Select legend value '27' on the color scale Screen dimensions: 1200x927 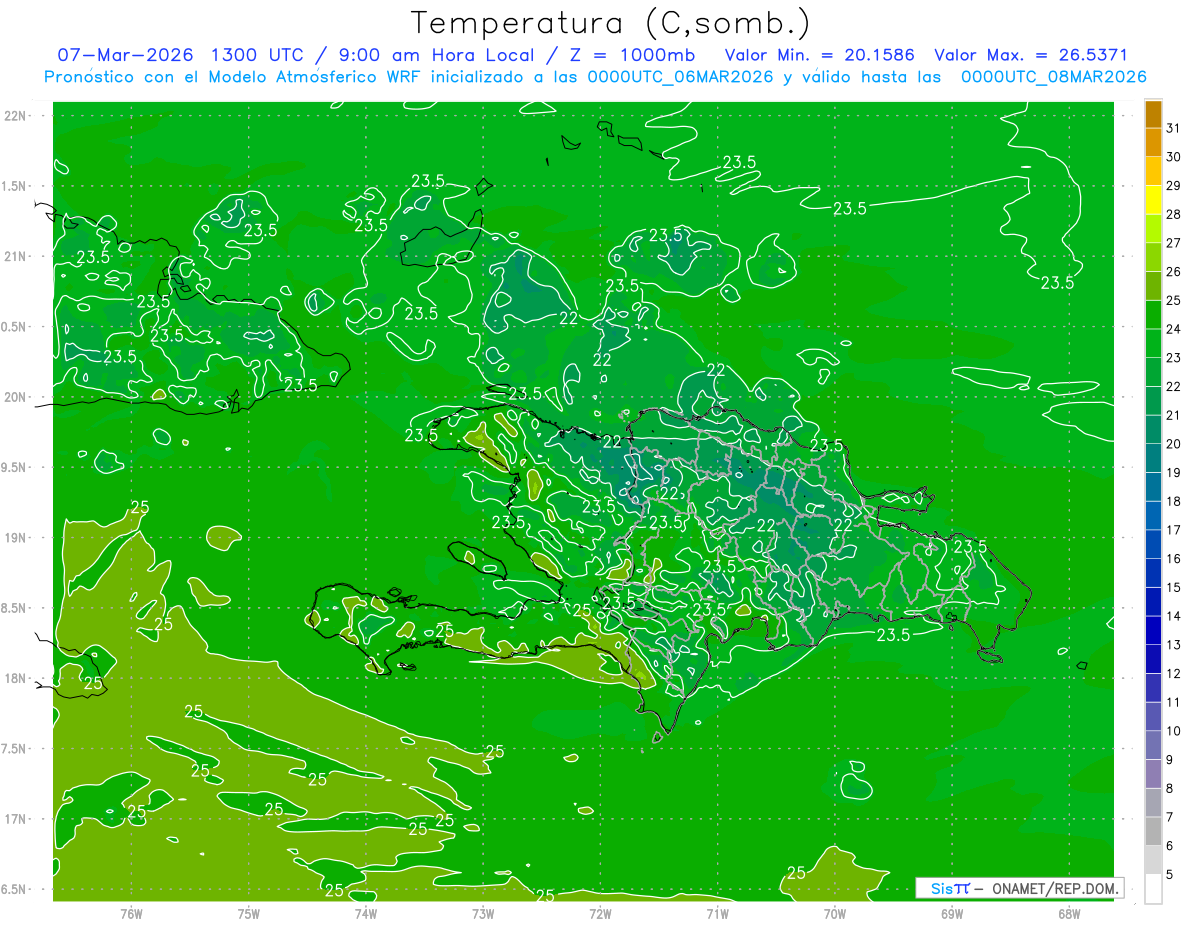[1174, 244]
